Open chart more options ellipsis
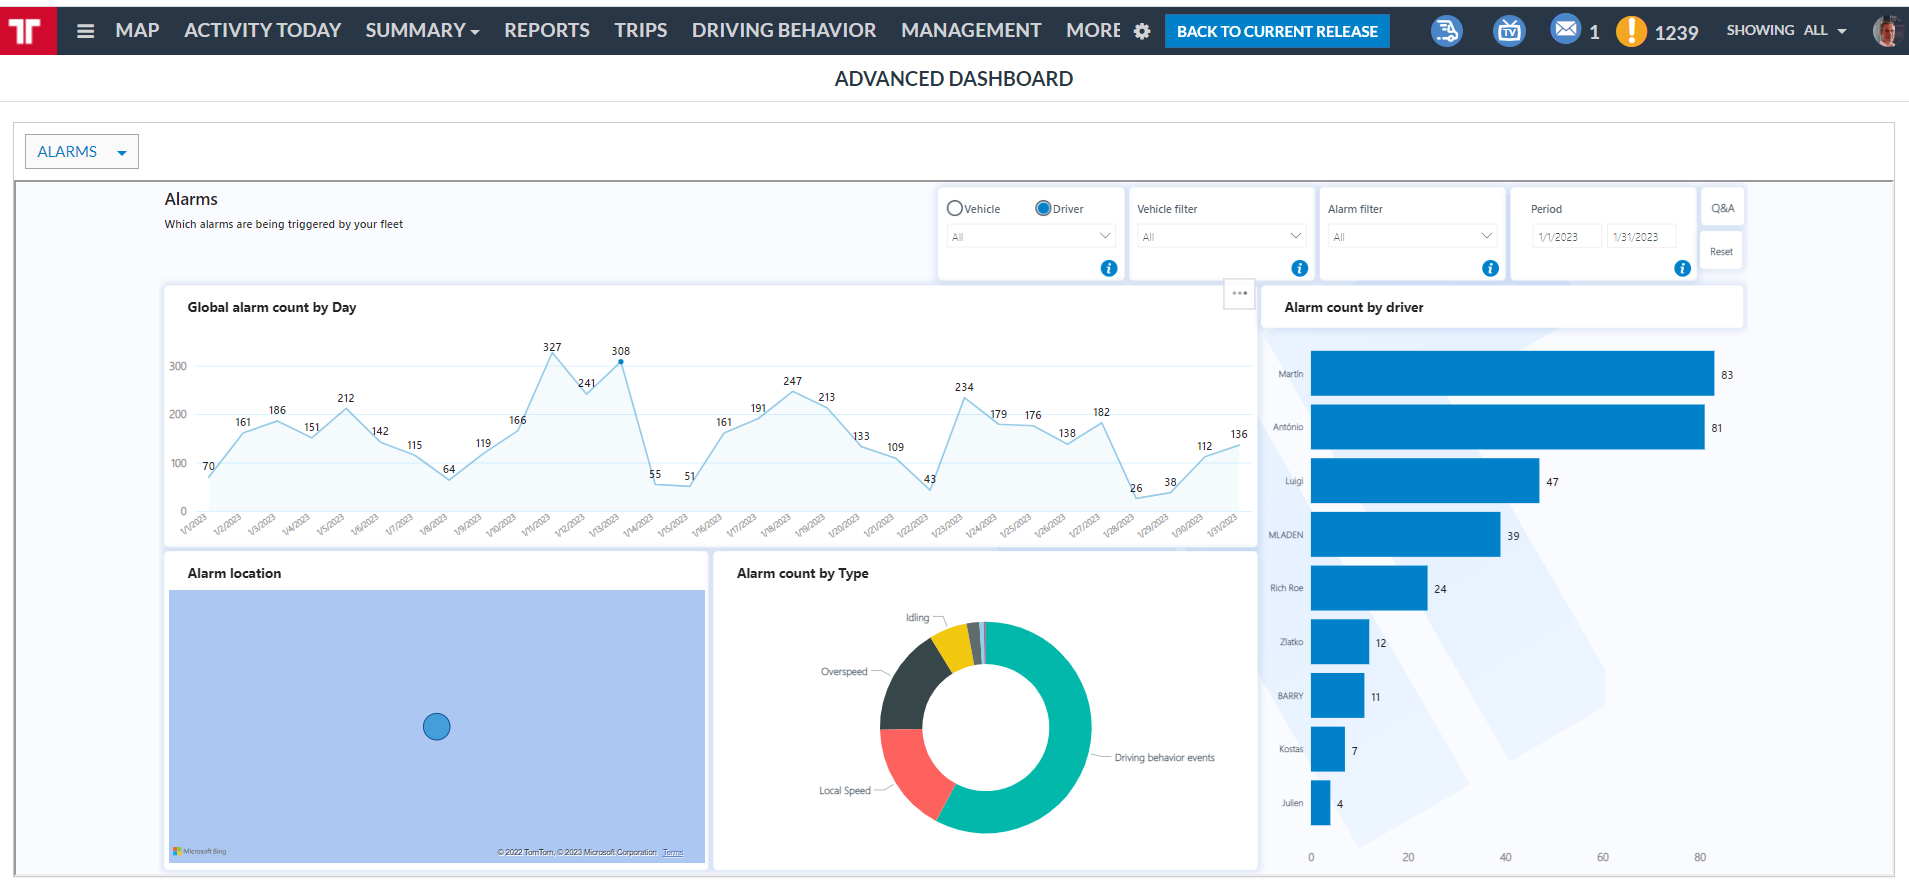1909x889 pixels. (1239, 293)
